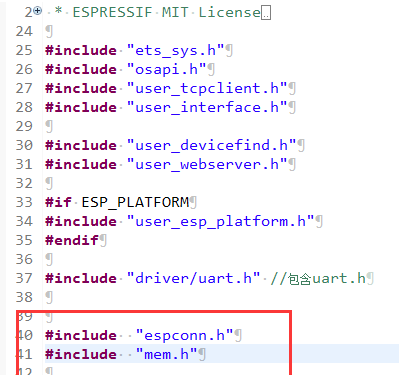399x375 pixels.
Task: Click the #endif directive
Action: 72,240
